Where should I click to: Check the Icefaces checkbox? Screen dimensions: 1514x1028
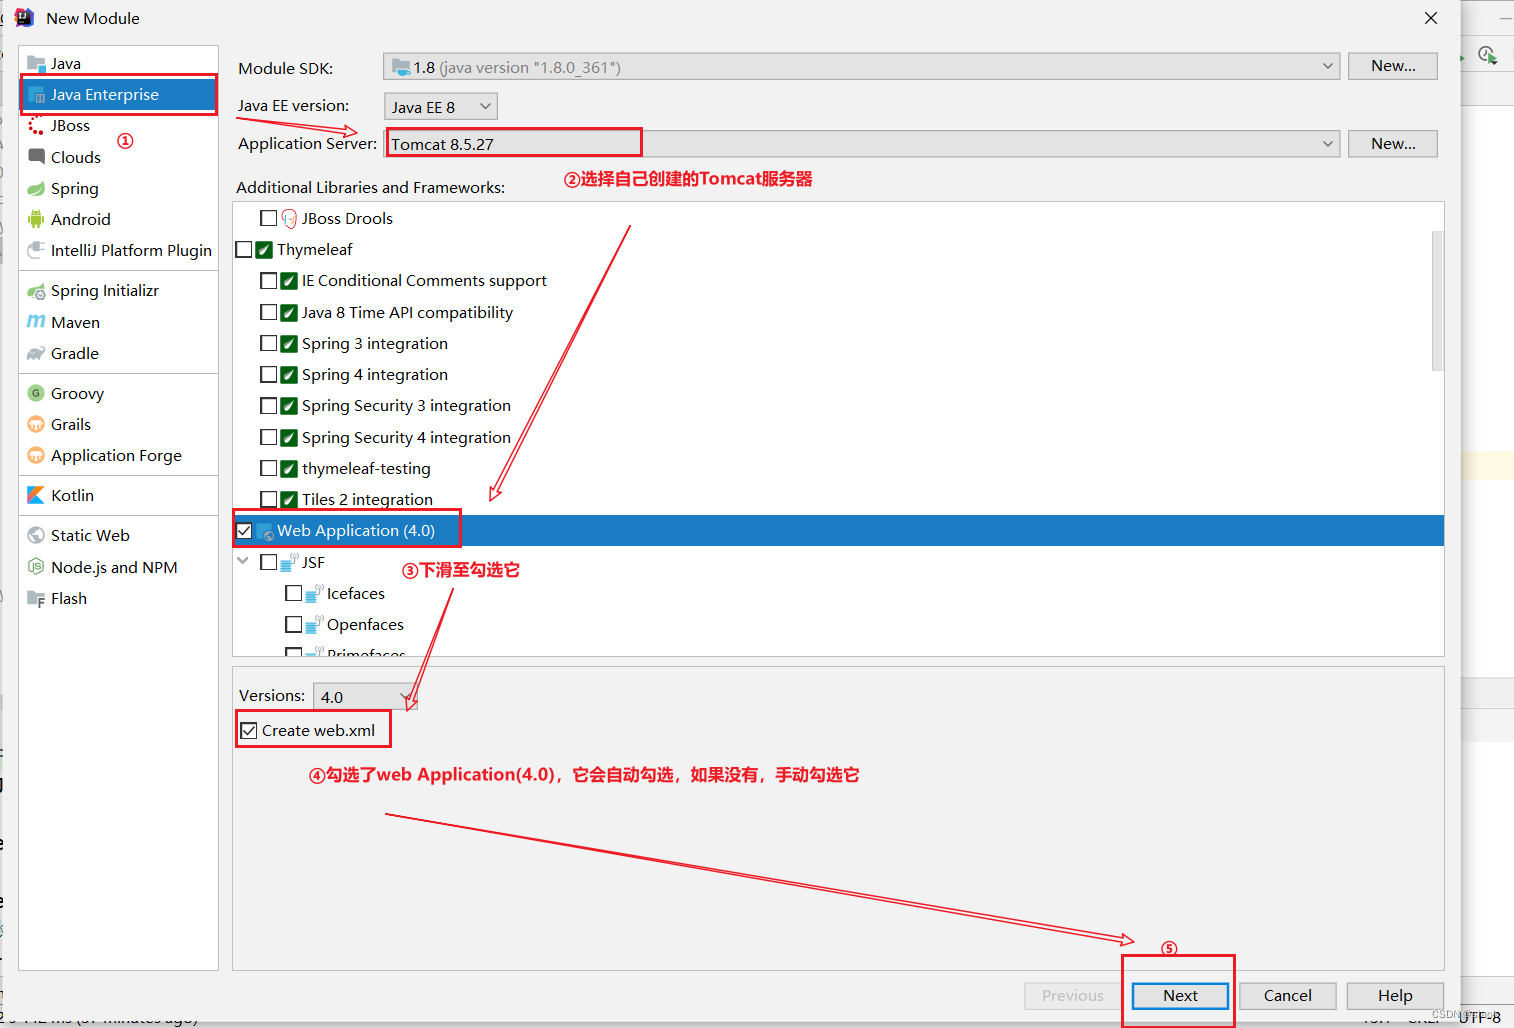tap(293, 593)
